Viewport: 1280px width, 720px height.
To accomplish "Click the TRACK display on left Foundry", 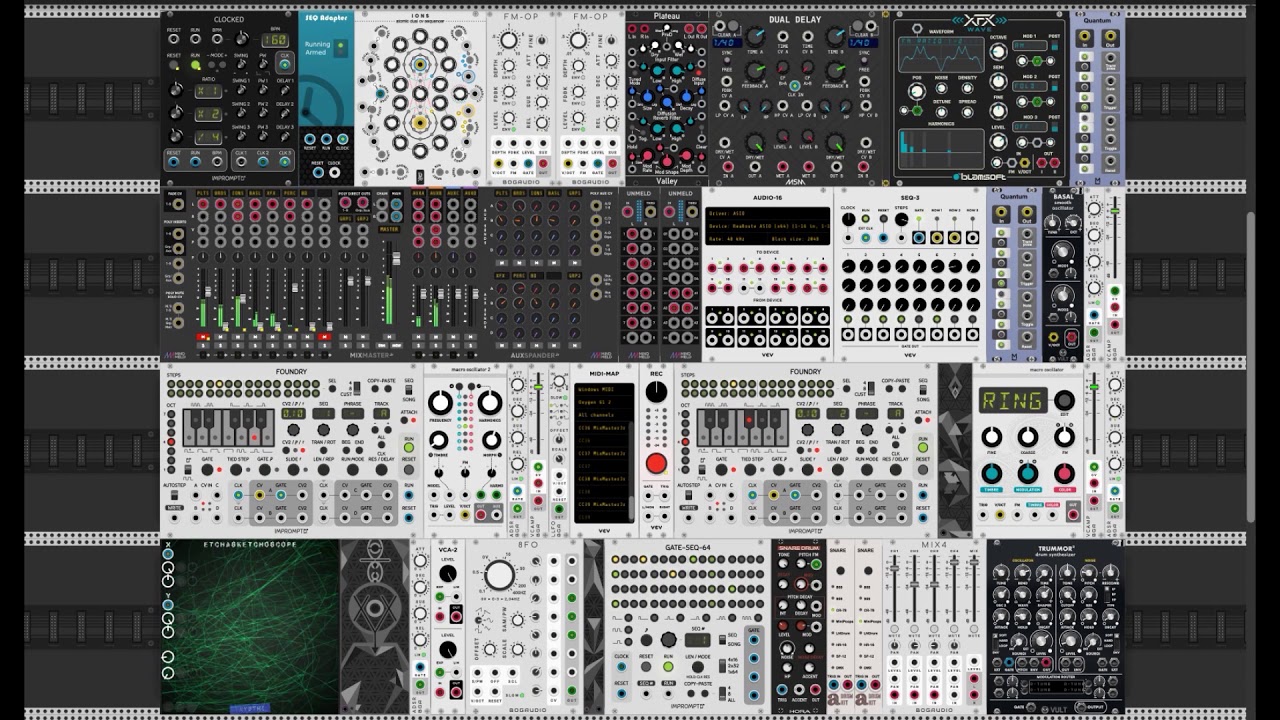I will tap(381, 414).
